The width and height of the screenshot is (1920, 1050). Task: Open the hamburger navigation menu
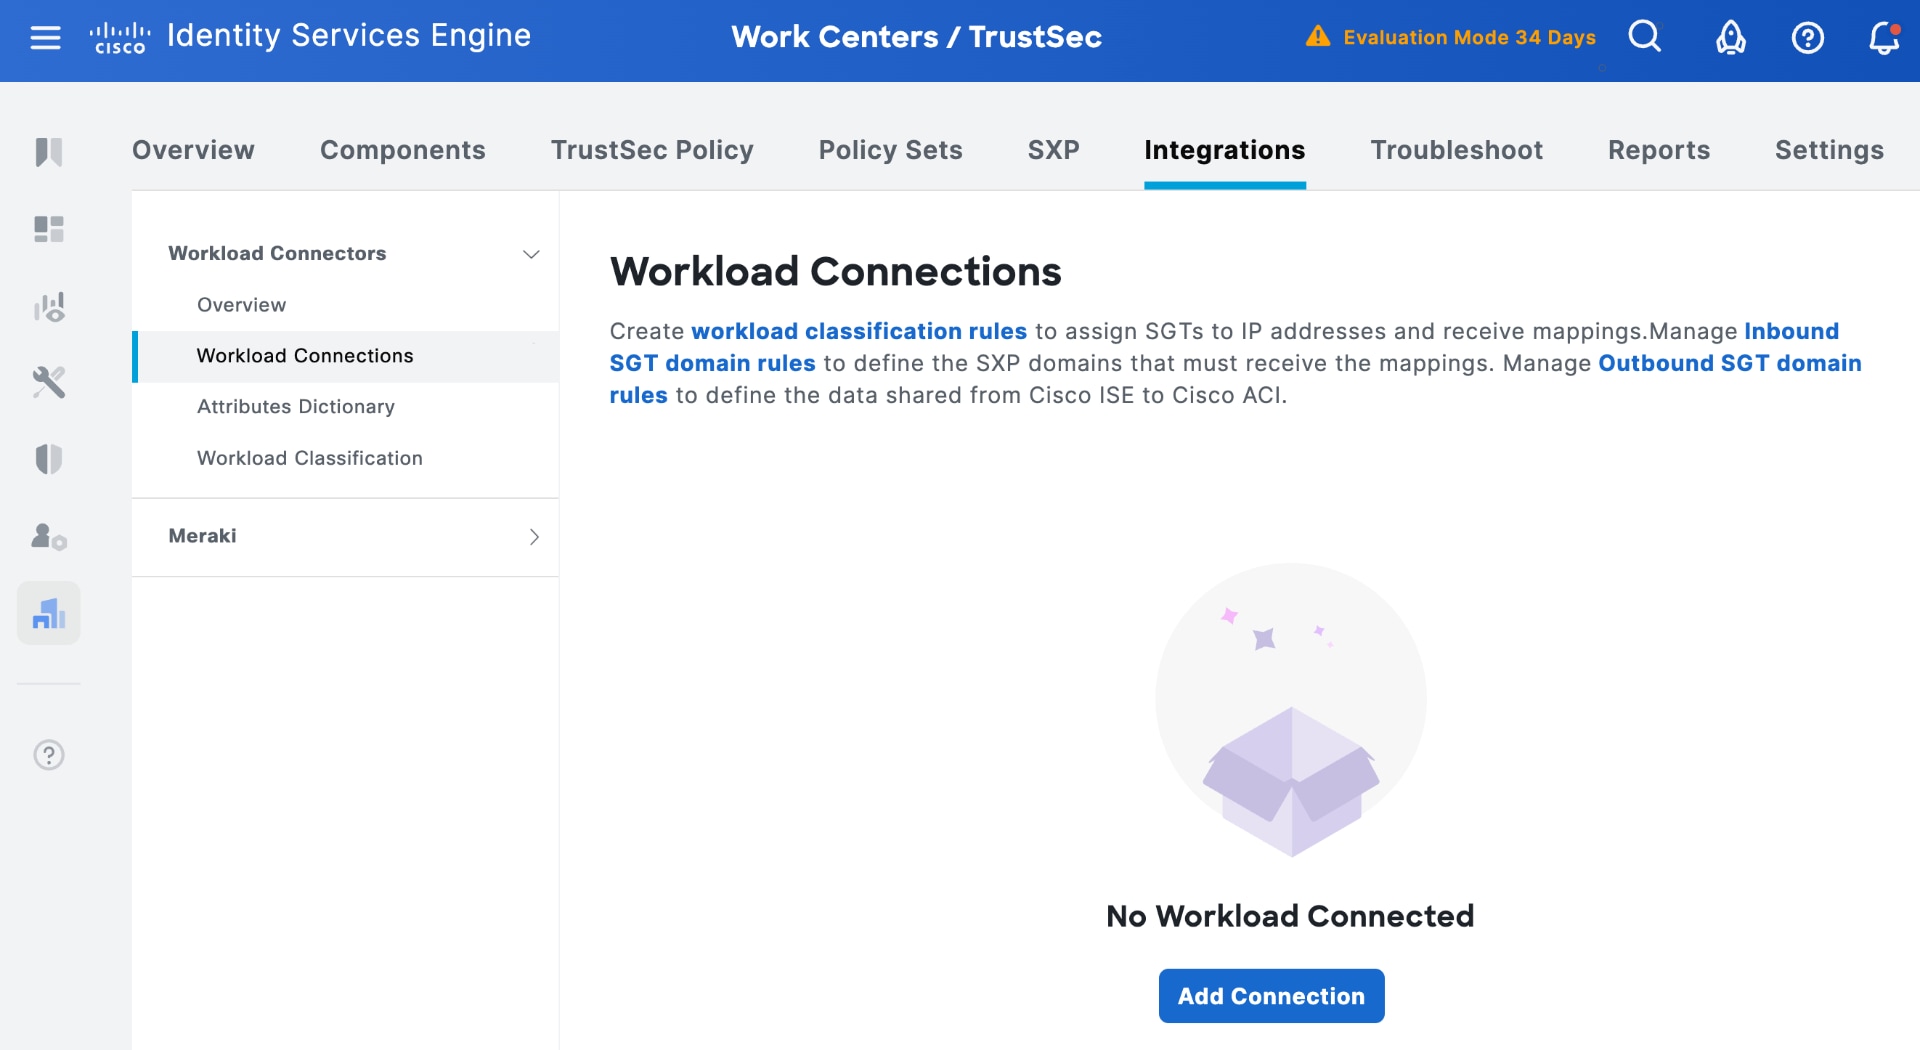click(x=44, y=37)
